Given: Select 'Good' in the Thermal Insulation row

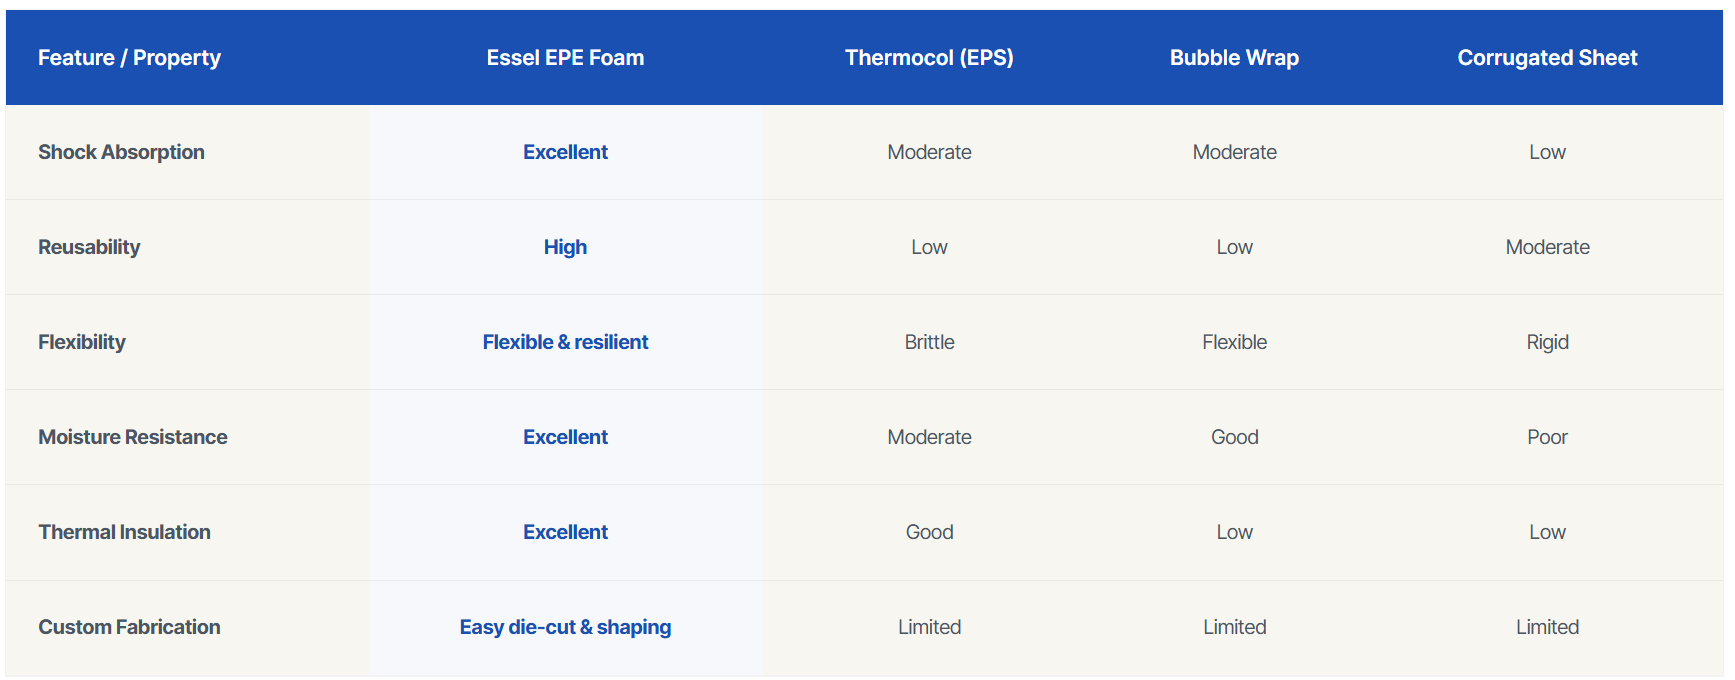Looking at the screenshot, I should [x=929, y=532].
